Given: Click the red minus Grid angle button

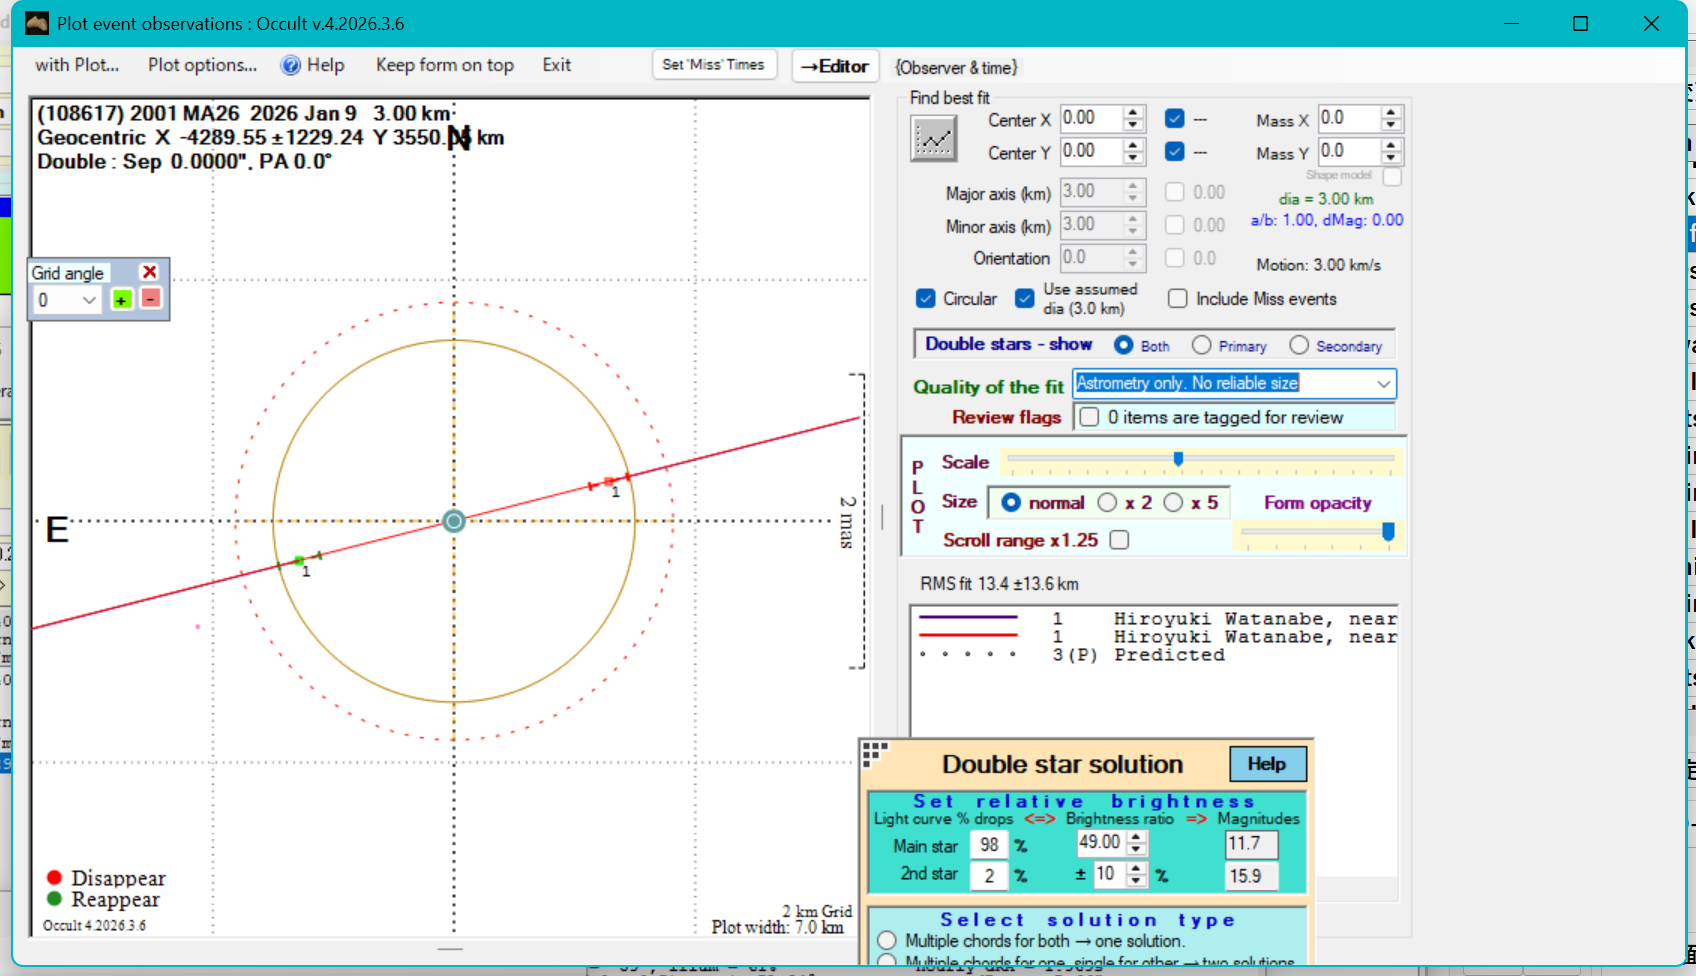Looking at the screenshot, I should (150, 299).
